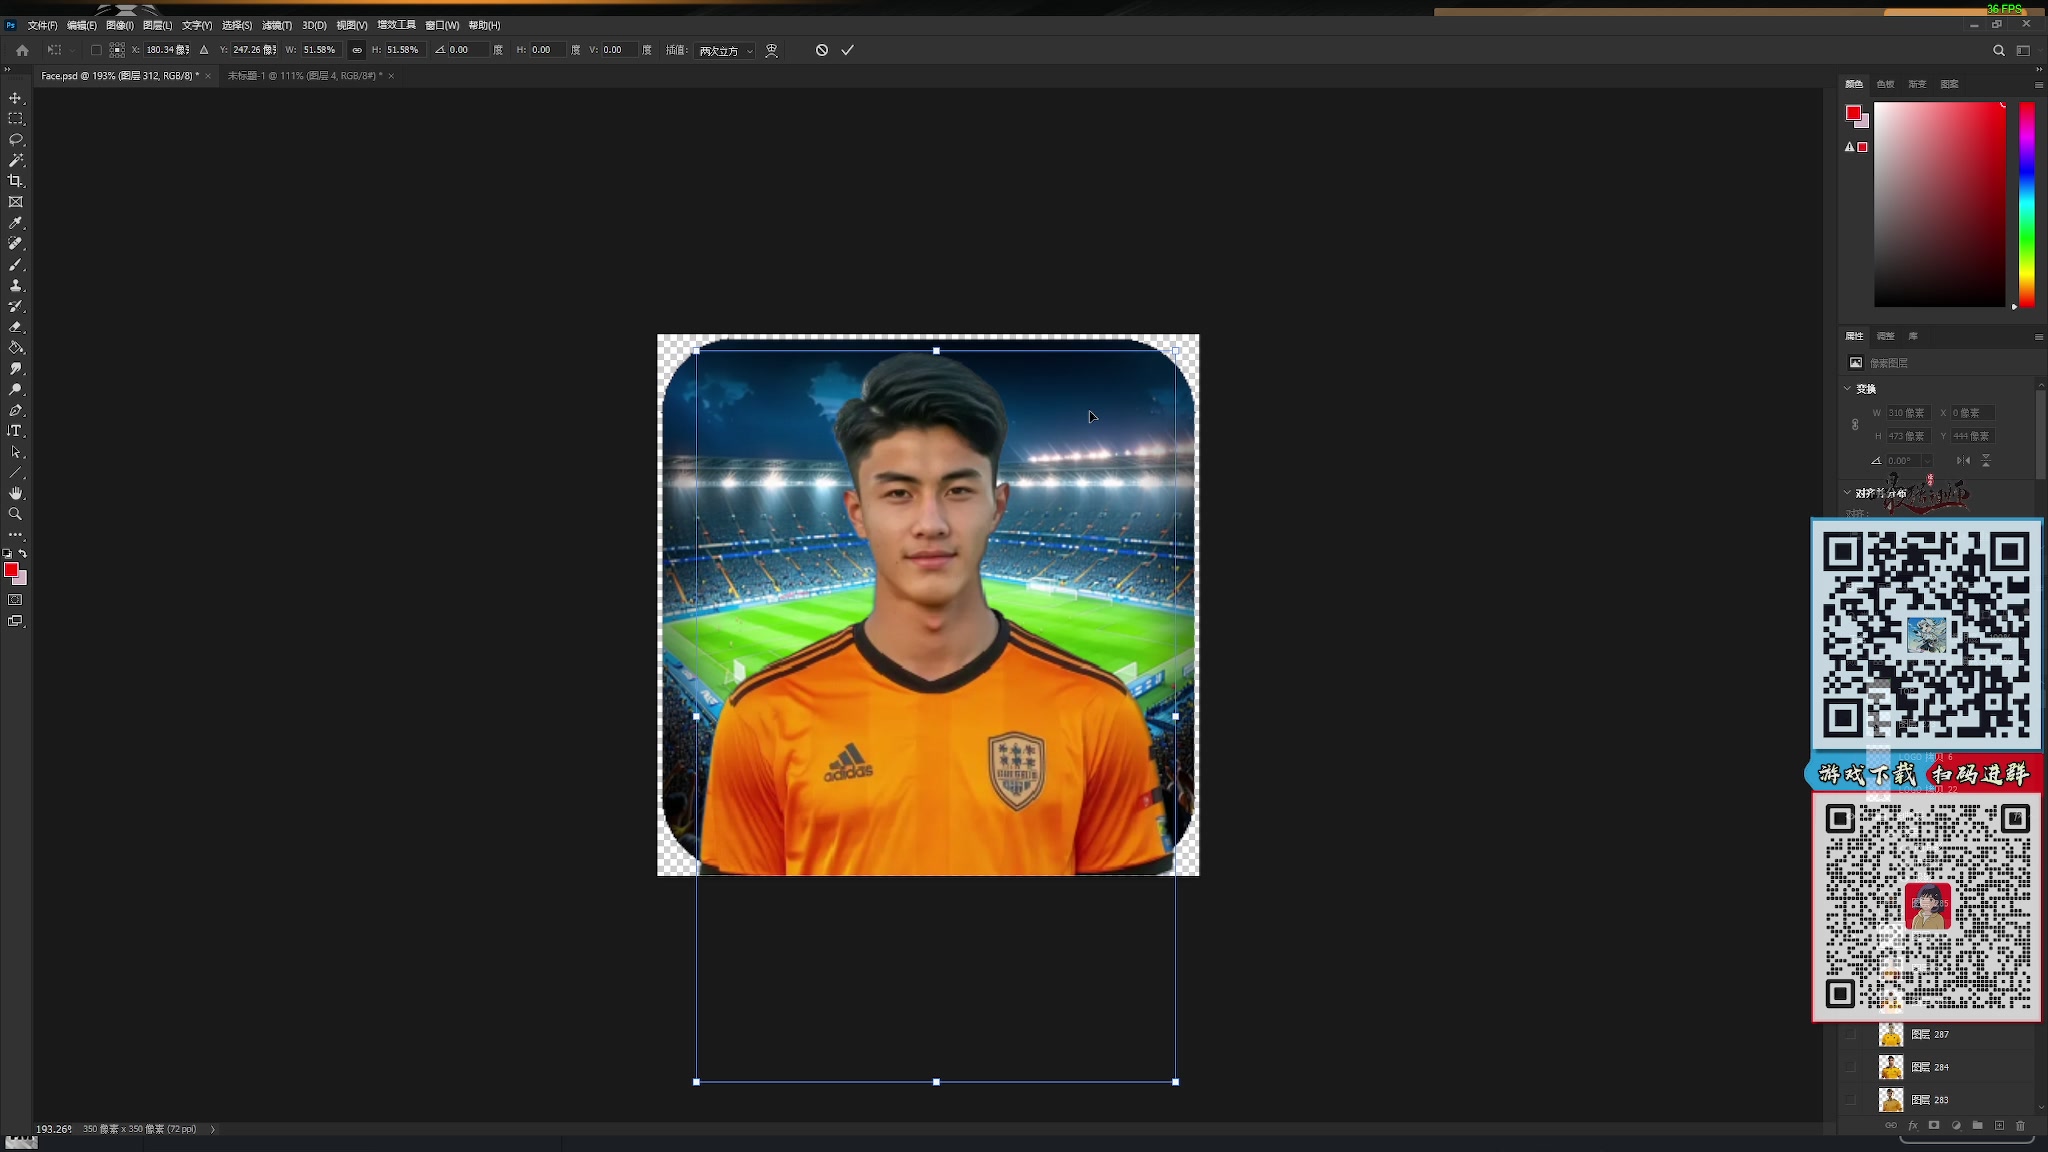Toggle visibility of layer 图层 287
The width and height of the screenshot is (2048, 1152).
pos(1851,1034)
